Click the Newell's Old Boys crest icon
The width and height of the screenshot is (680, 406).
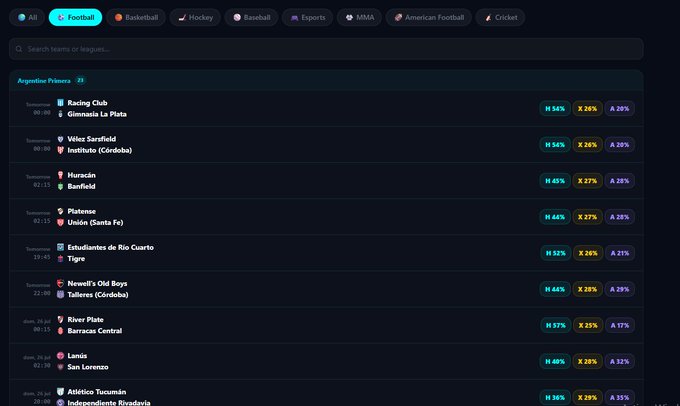click(60, 283)
